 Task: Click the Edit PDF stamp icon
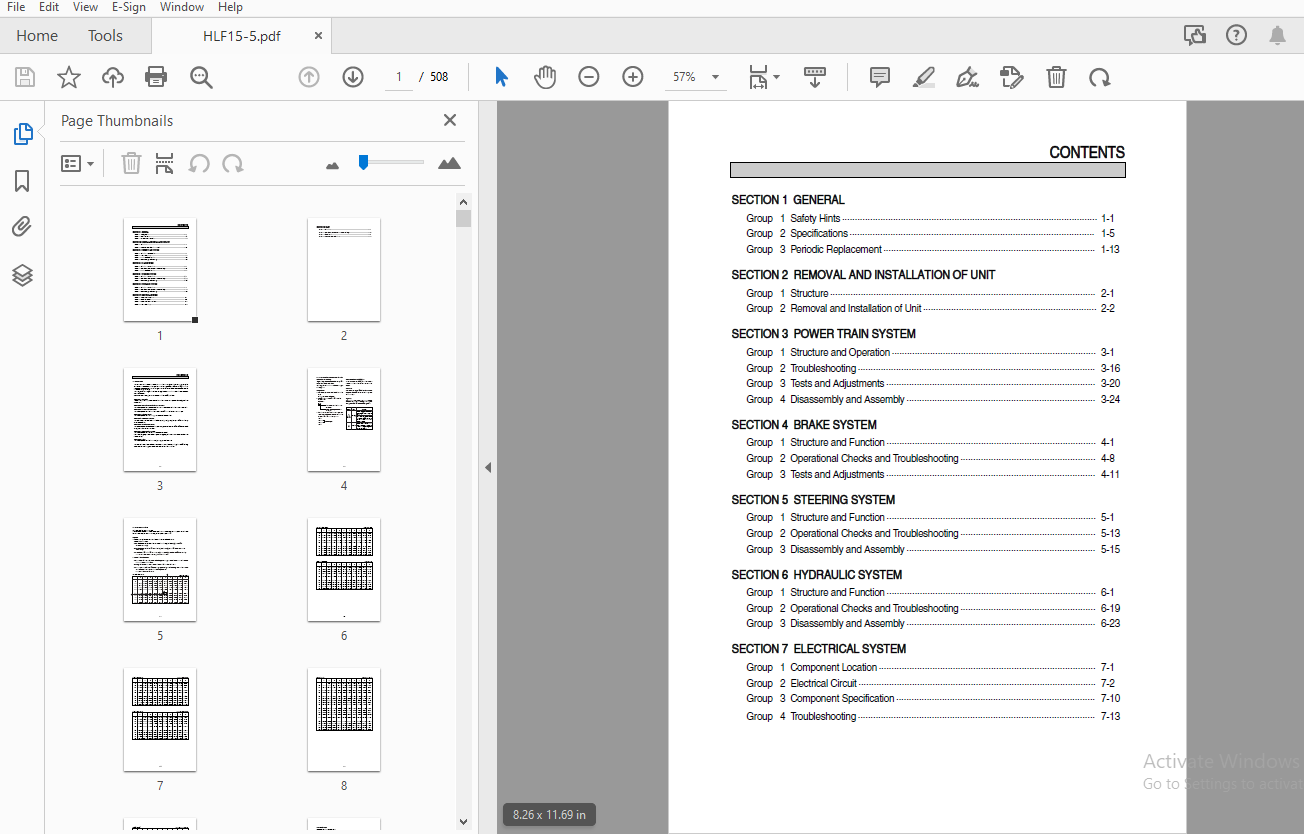click(x=1012, y=77)
